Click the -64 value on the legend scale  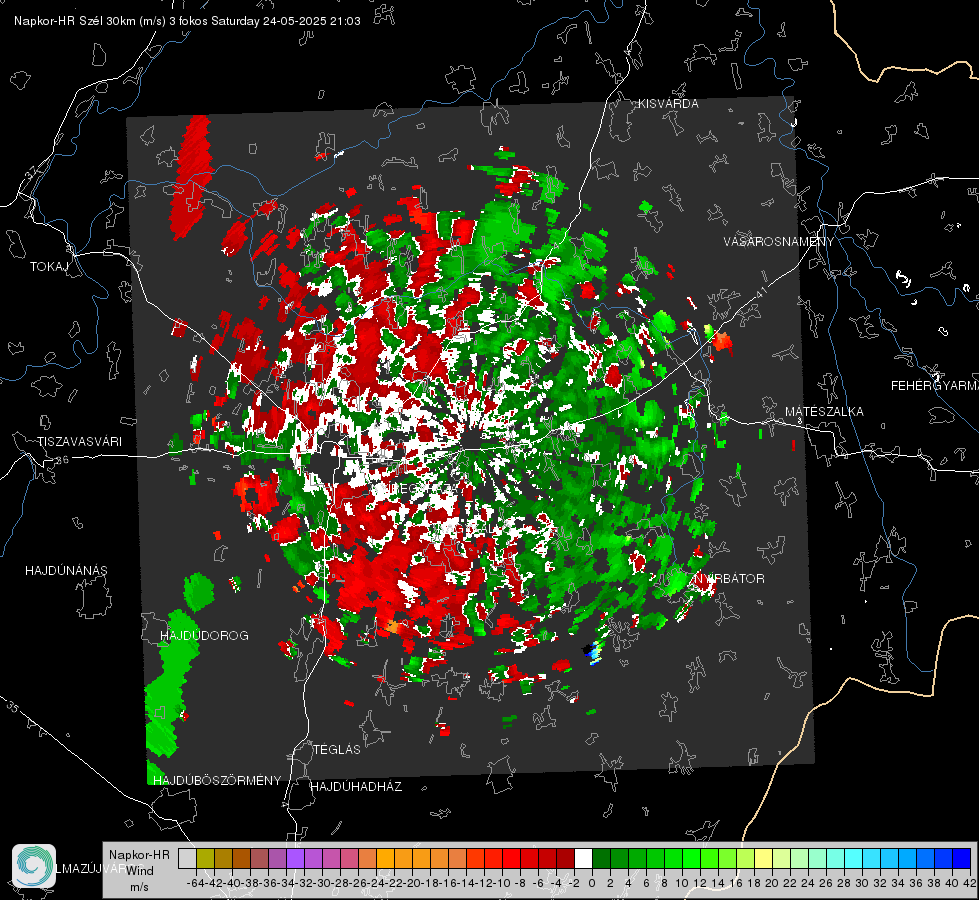[195, 883]
